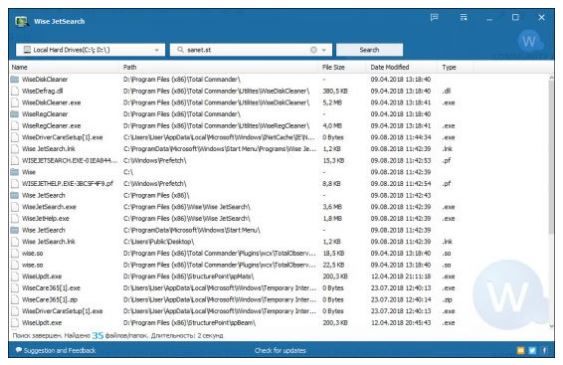The width and height of the screenshot is (563, 365).
Task: Click the date 12.04.2018 20:45:43 cell
Action: point(401,323)
